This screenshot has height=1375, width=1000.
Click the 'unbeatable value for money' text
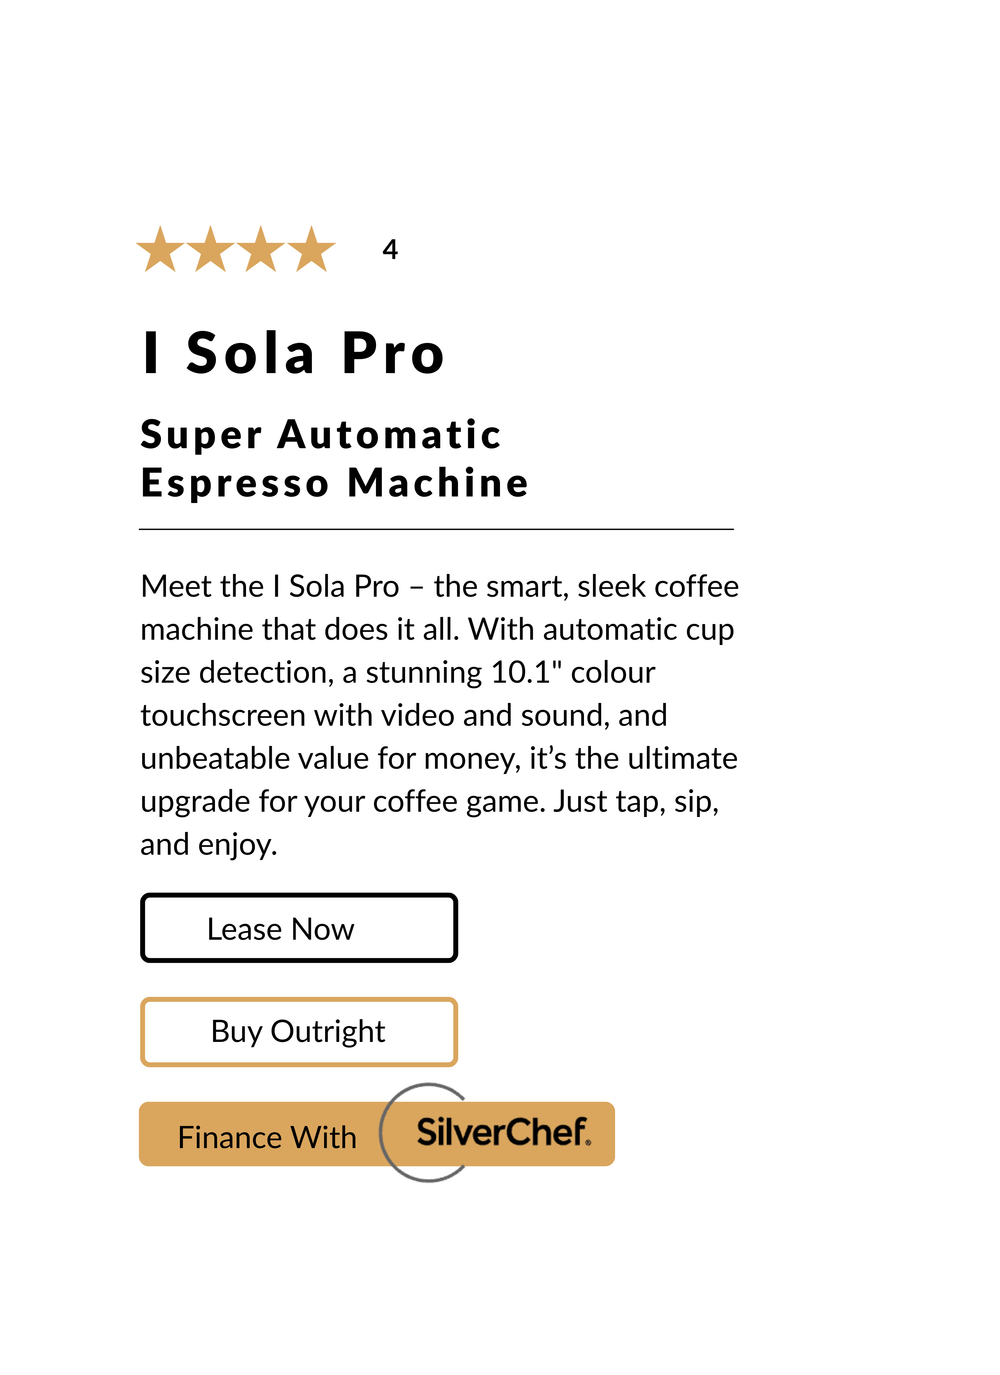click(x=330, y=758)
